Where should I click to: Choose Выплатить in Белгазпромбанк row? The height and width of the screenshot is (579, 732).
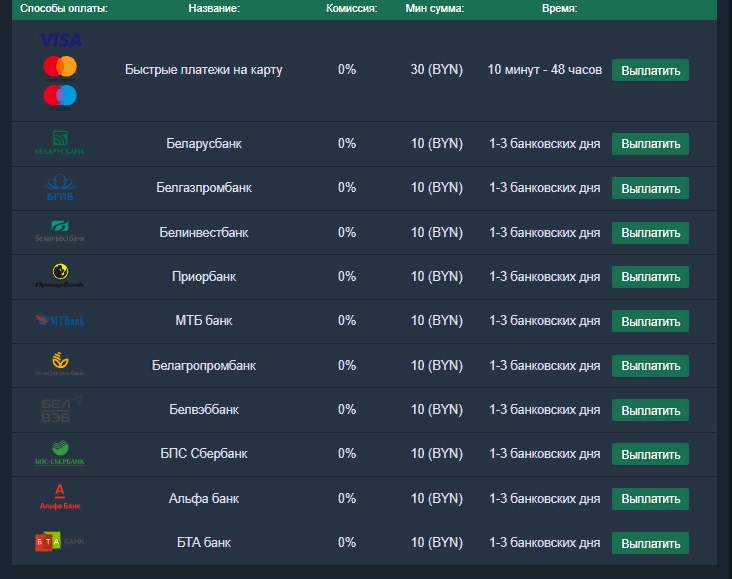[x=650, y=188]
